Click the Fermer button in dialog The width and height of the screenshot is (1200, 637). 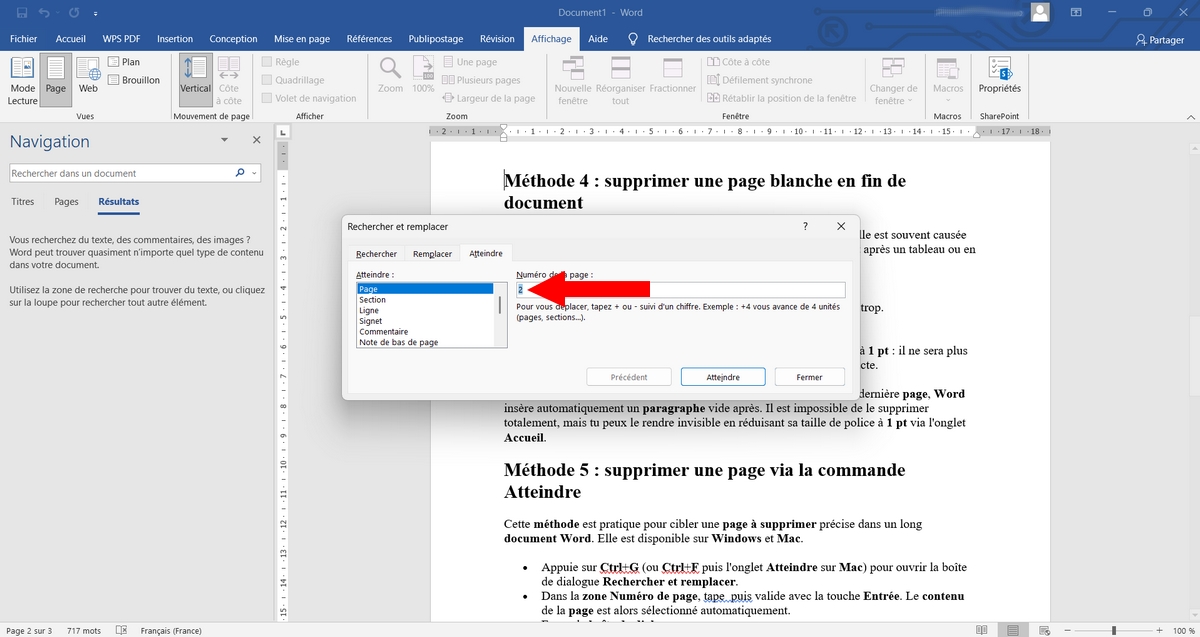click(x=809, y=377)
